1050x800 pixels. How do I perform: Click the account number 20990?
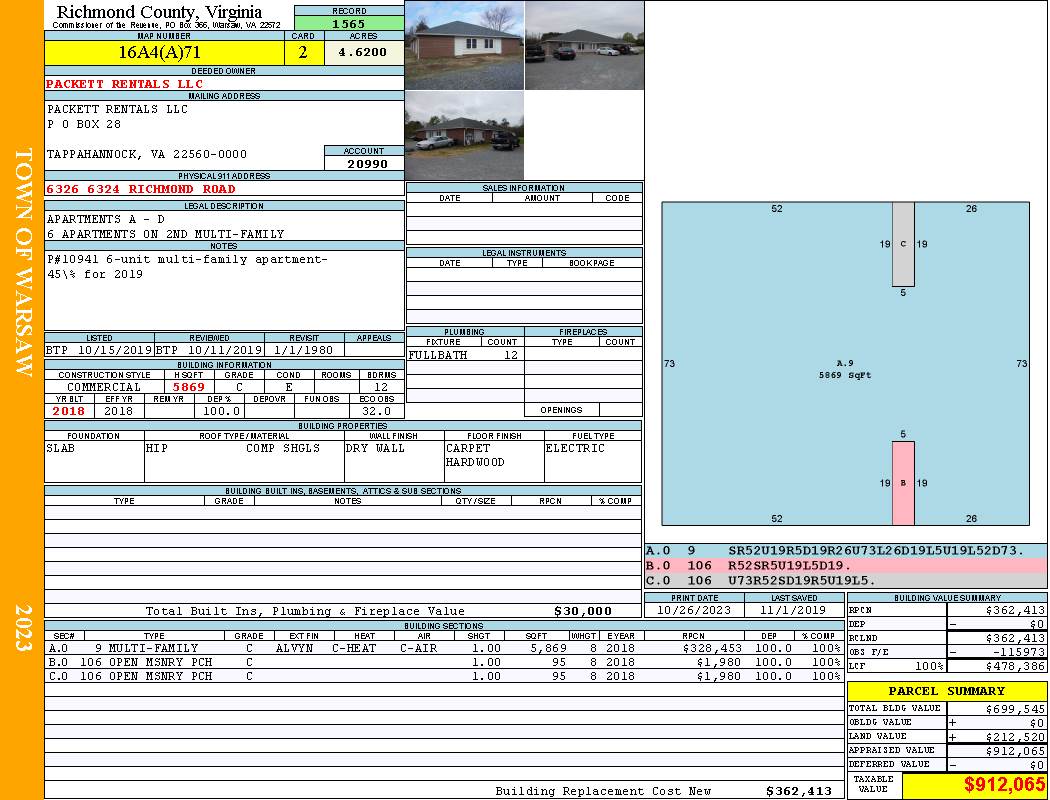pyautogui.click(x=364, y=163)
